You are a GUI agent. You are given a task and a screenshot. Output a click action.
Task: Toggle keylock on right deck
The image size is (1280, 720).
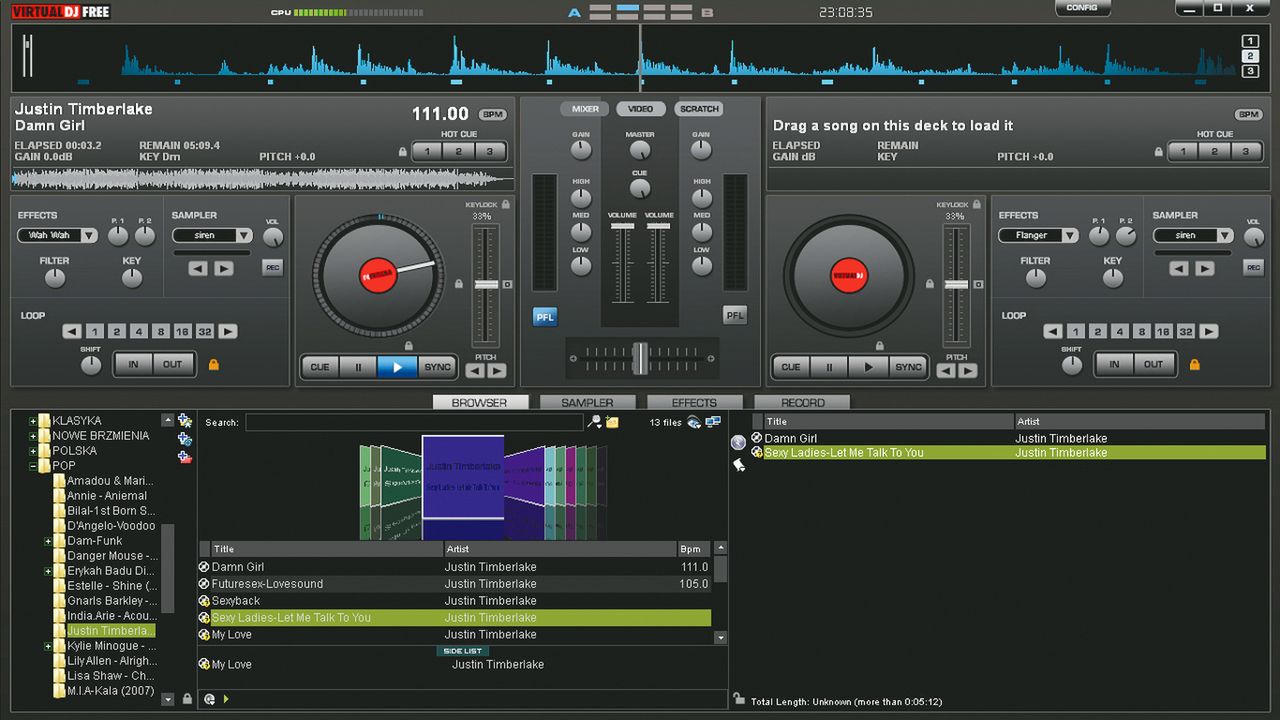[977, 204]
